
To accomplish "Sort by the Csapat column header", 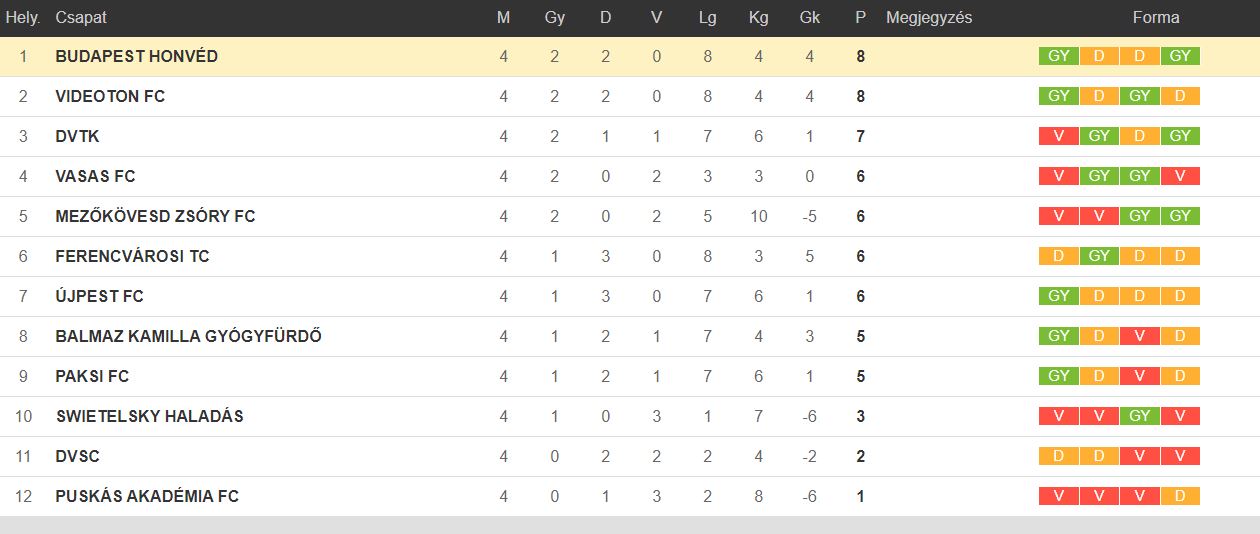I will pos(81,17).
